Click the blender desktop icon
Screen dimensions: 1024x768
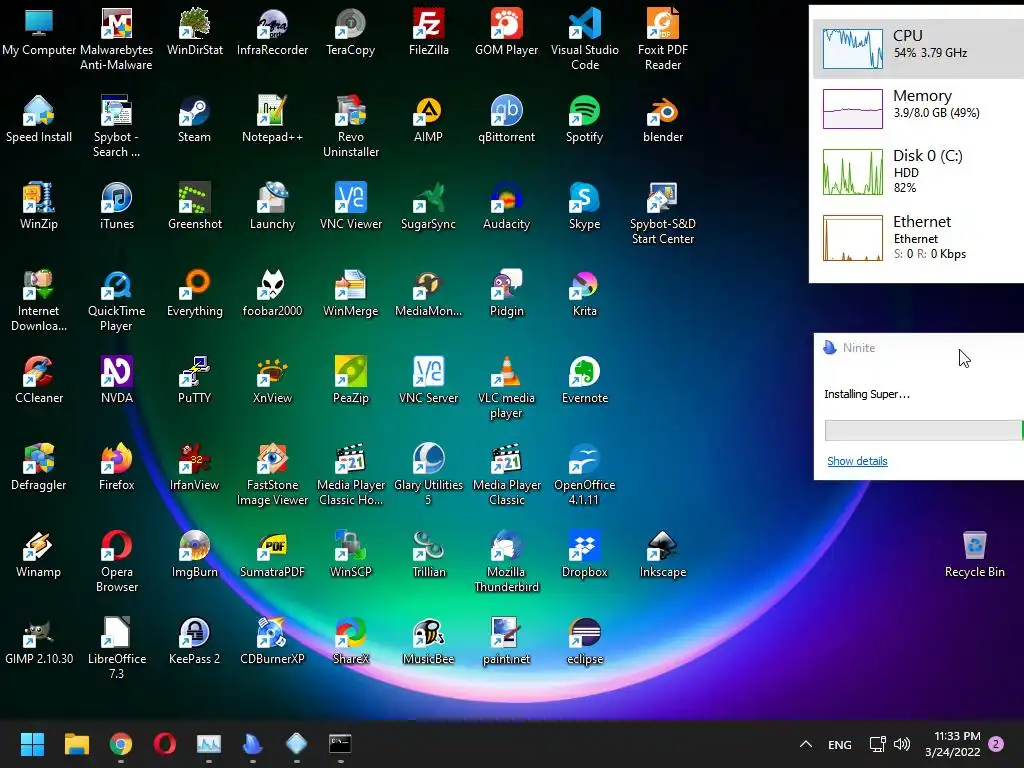tap(663, 119)
